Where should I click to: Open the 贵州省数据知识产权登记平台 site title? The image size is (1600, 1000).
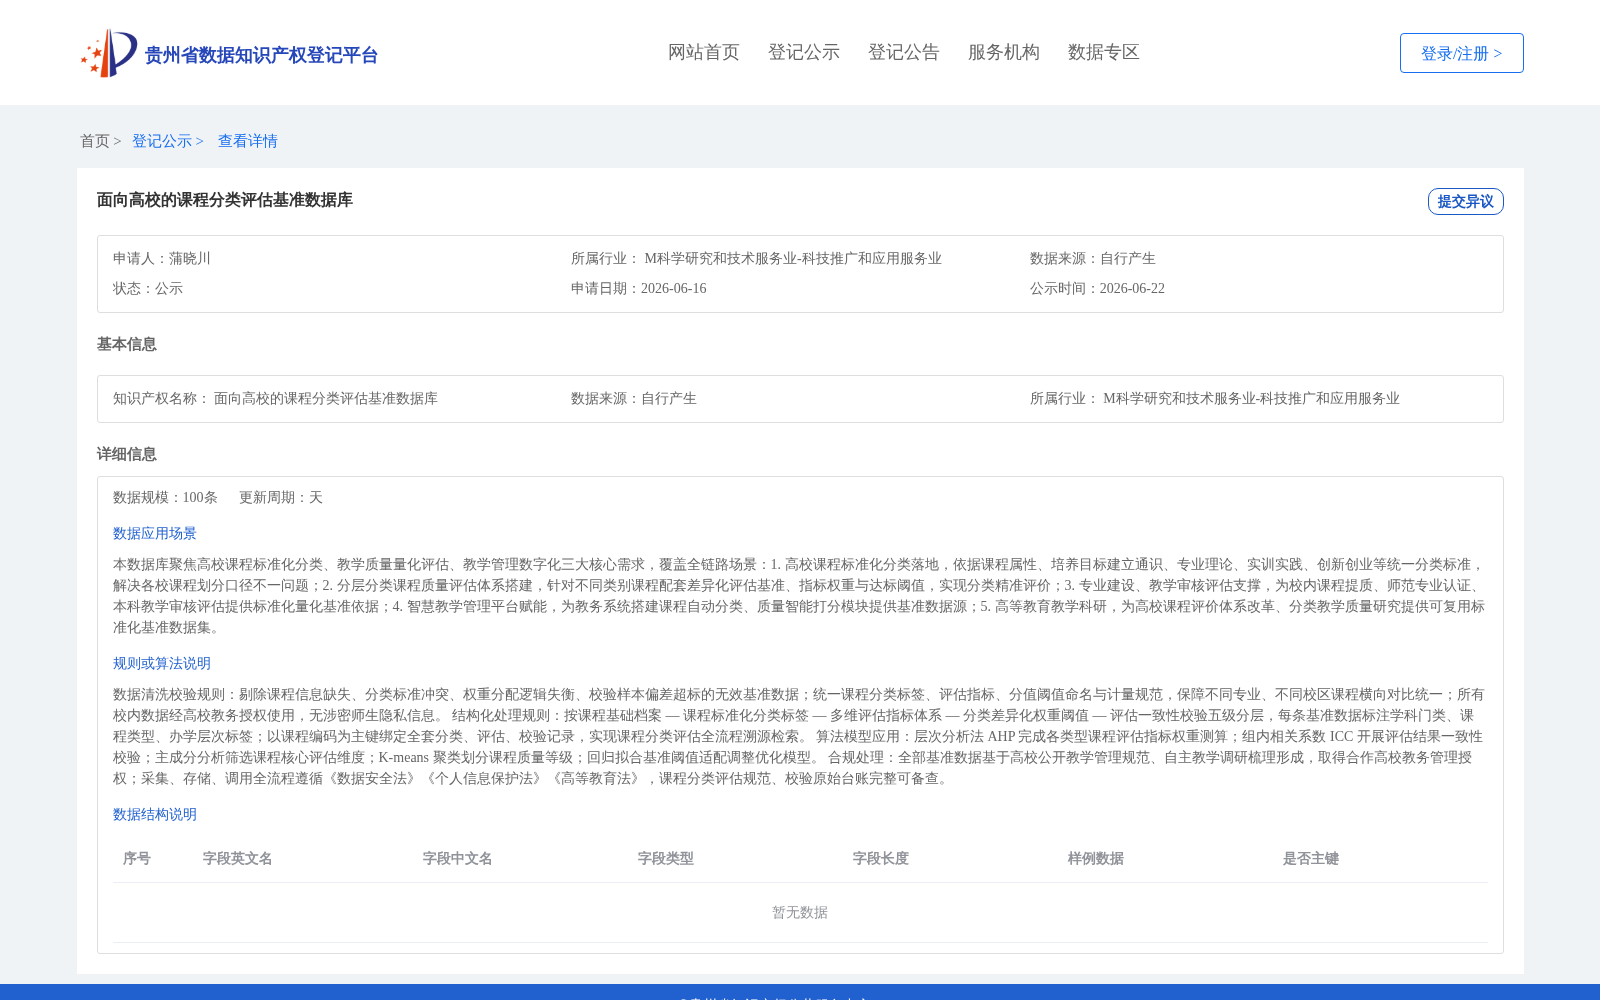point(261,55)
